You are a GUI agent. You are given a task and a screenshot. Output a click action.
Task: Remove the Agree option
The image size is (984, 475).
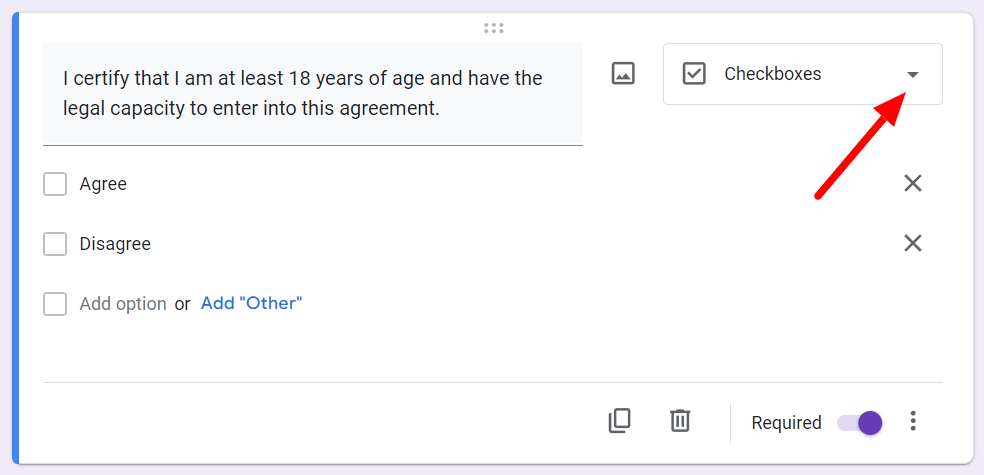(912, 183)
